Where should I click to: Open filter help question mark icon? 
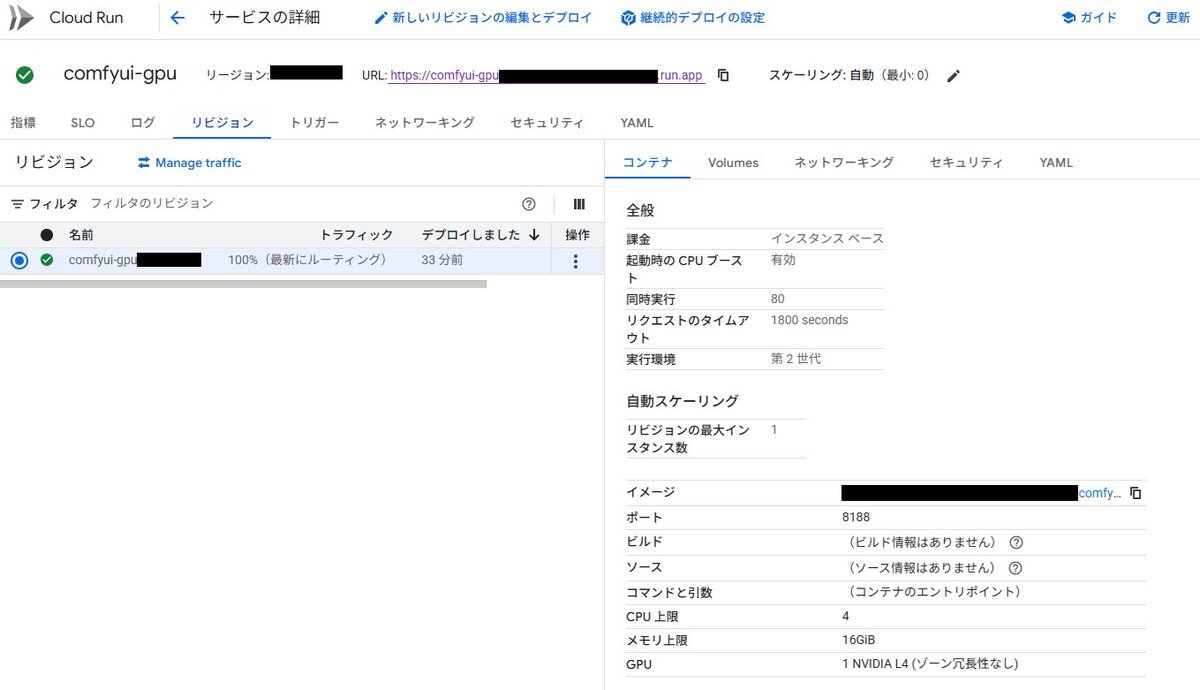click(529, 204)
